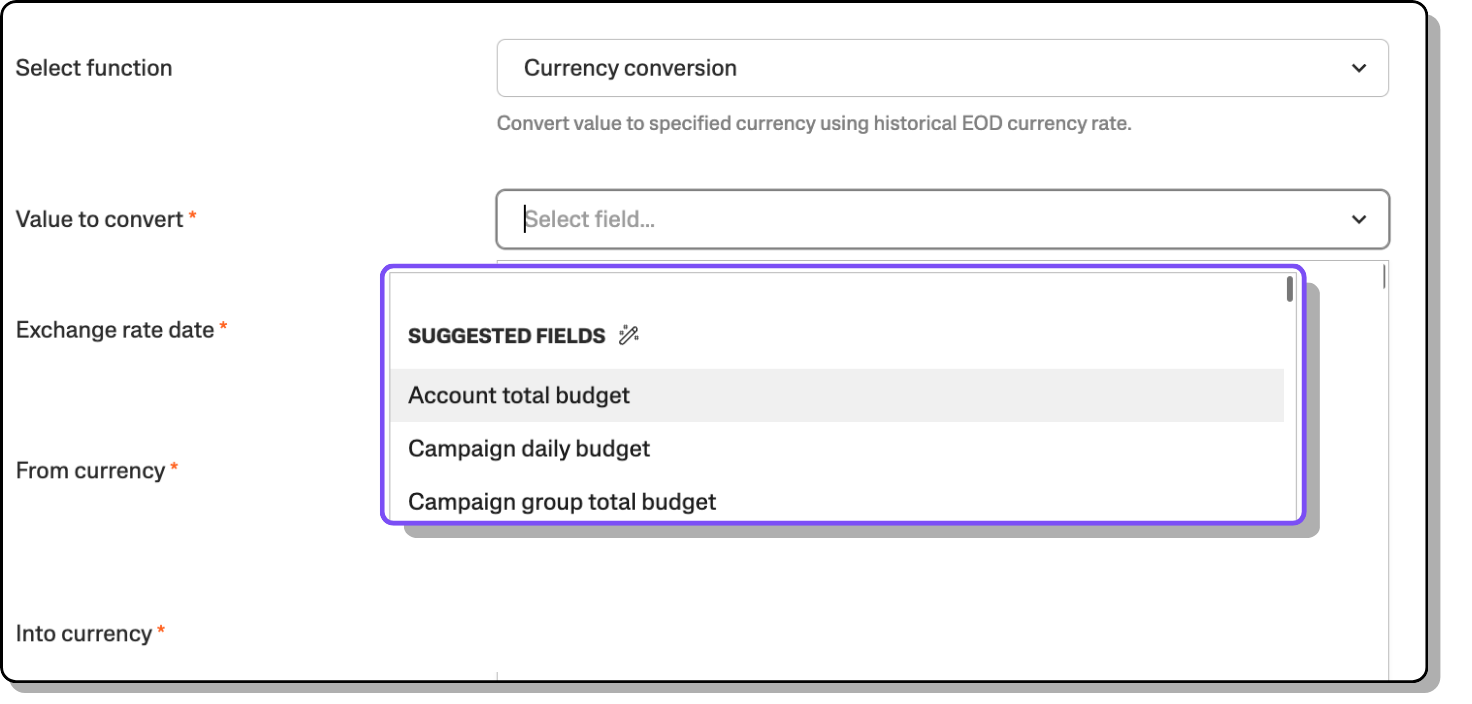
Task: Click the Into currency label
Action: pos(84,633)
